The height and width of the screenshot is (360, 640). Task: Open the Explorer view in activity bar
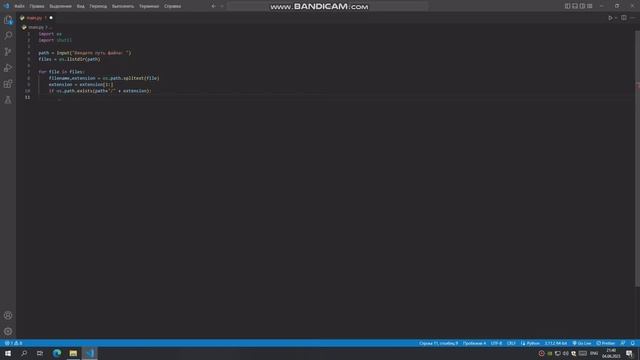[x=8, y=20]
